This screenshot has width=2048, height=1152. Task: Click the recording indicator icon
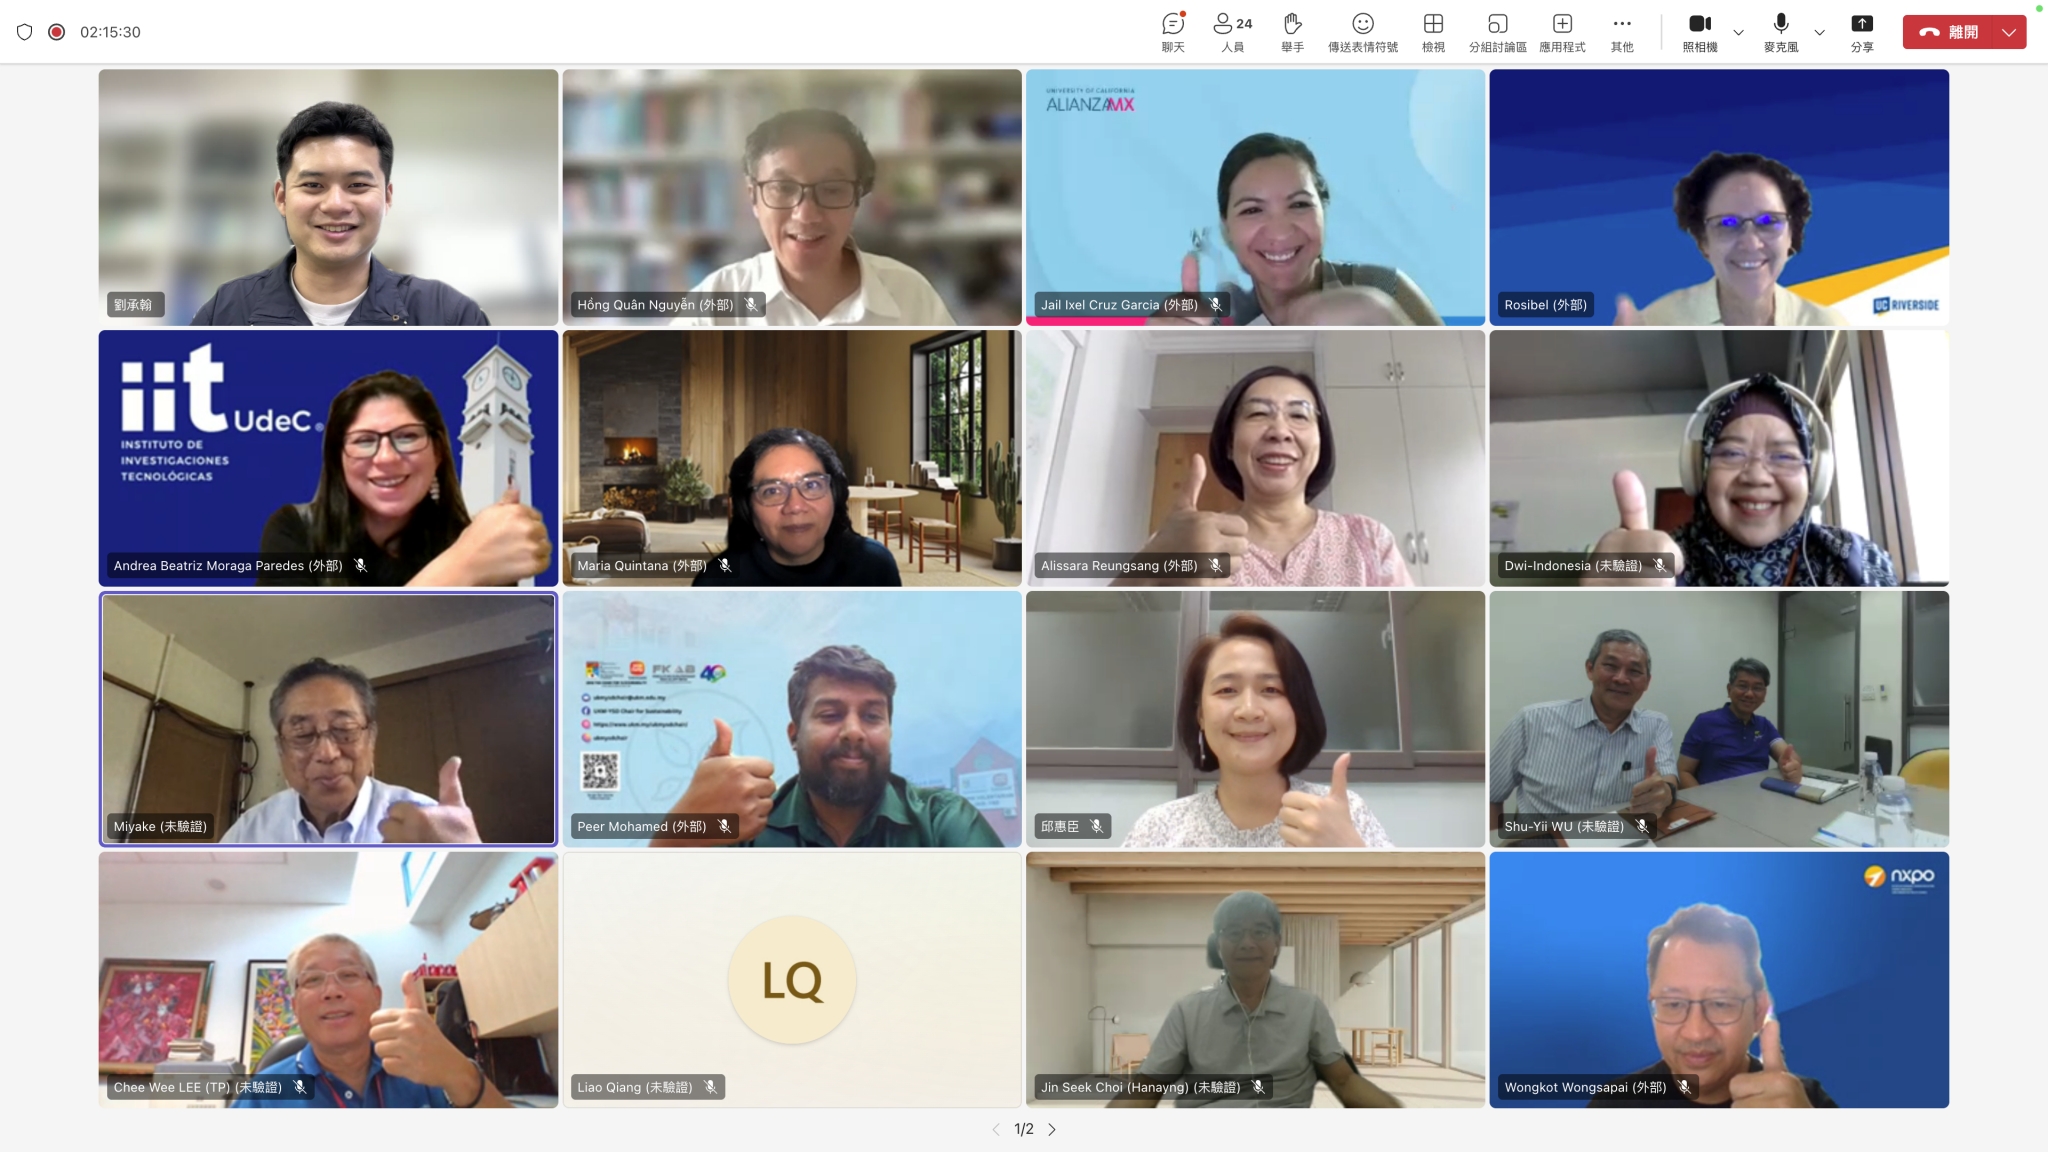click(57, 32)
